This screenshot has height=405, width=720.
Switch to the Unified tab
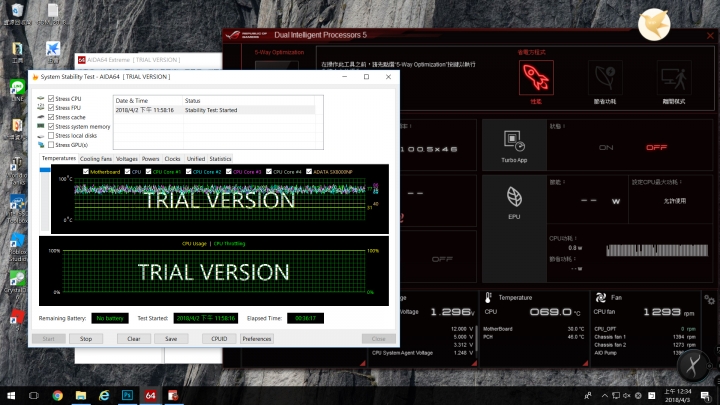pyautogui.click(x=196, y=159)
